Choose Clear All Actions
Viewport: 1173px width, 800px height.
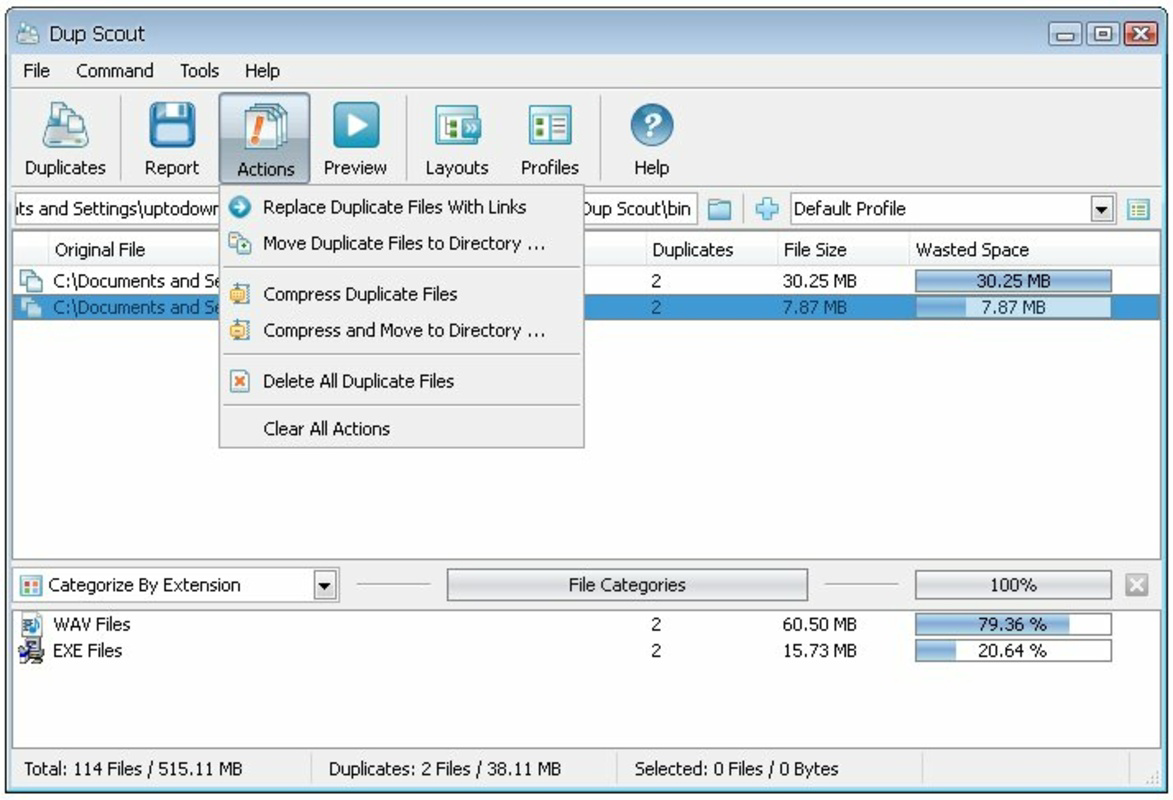tap(402, 428)
